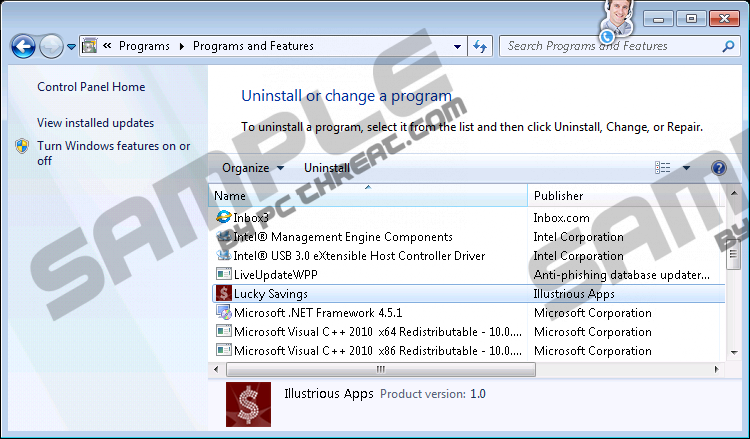Expand the Organize dropdown menu
This screenshot has height=439, width=750.
[x=252, y=168]
